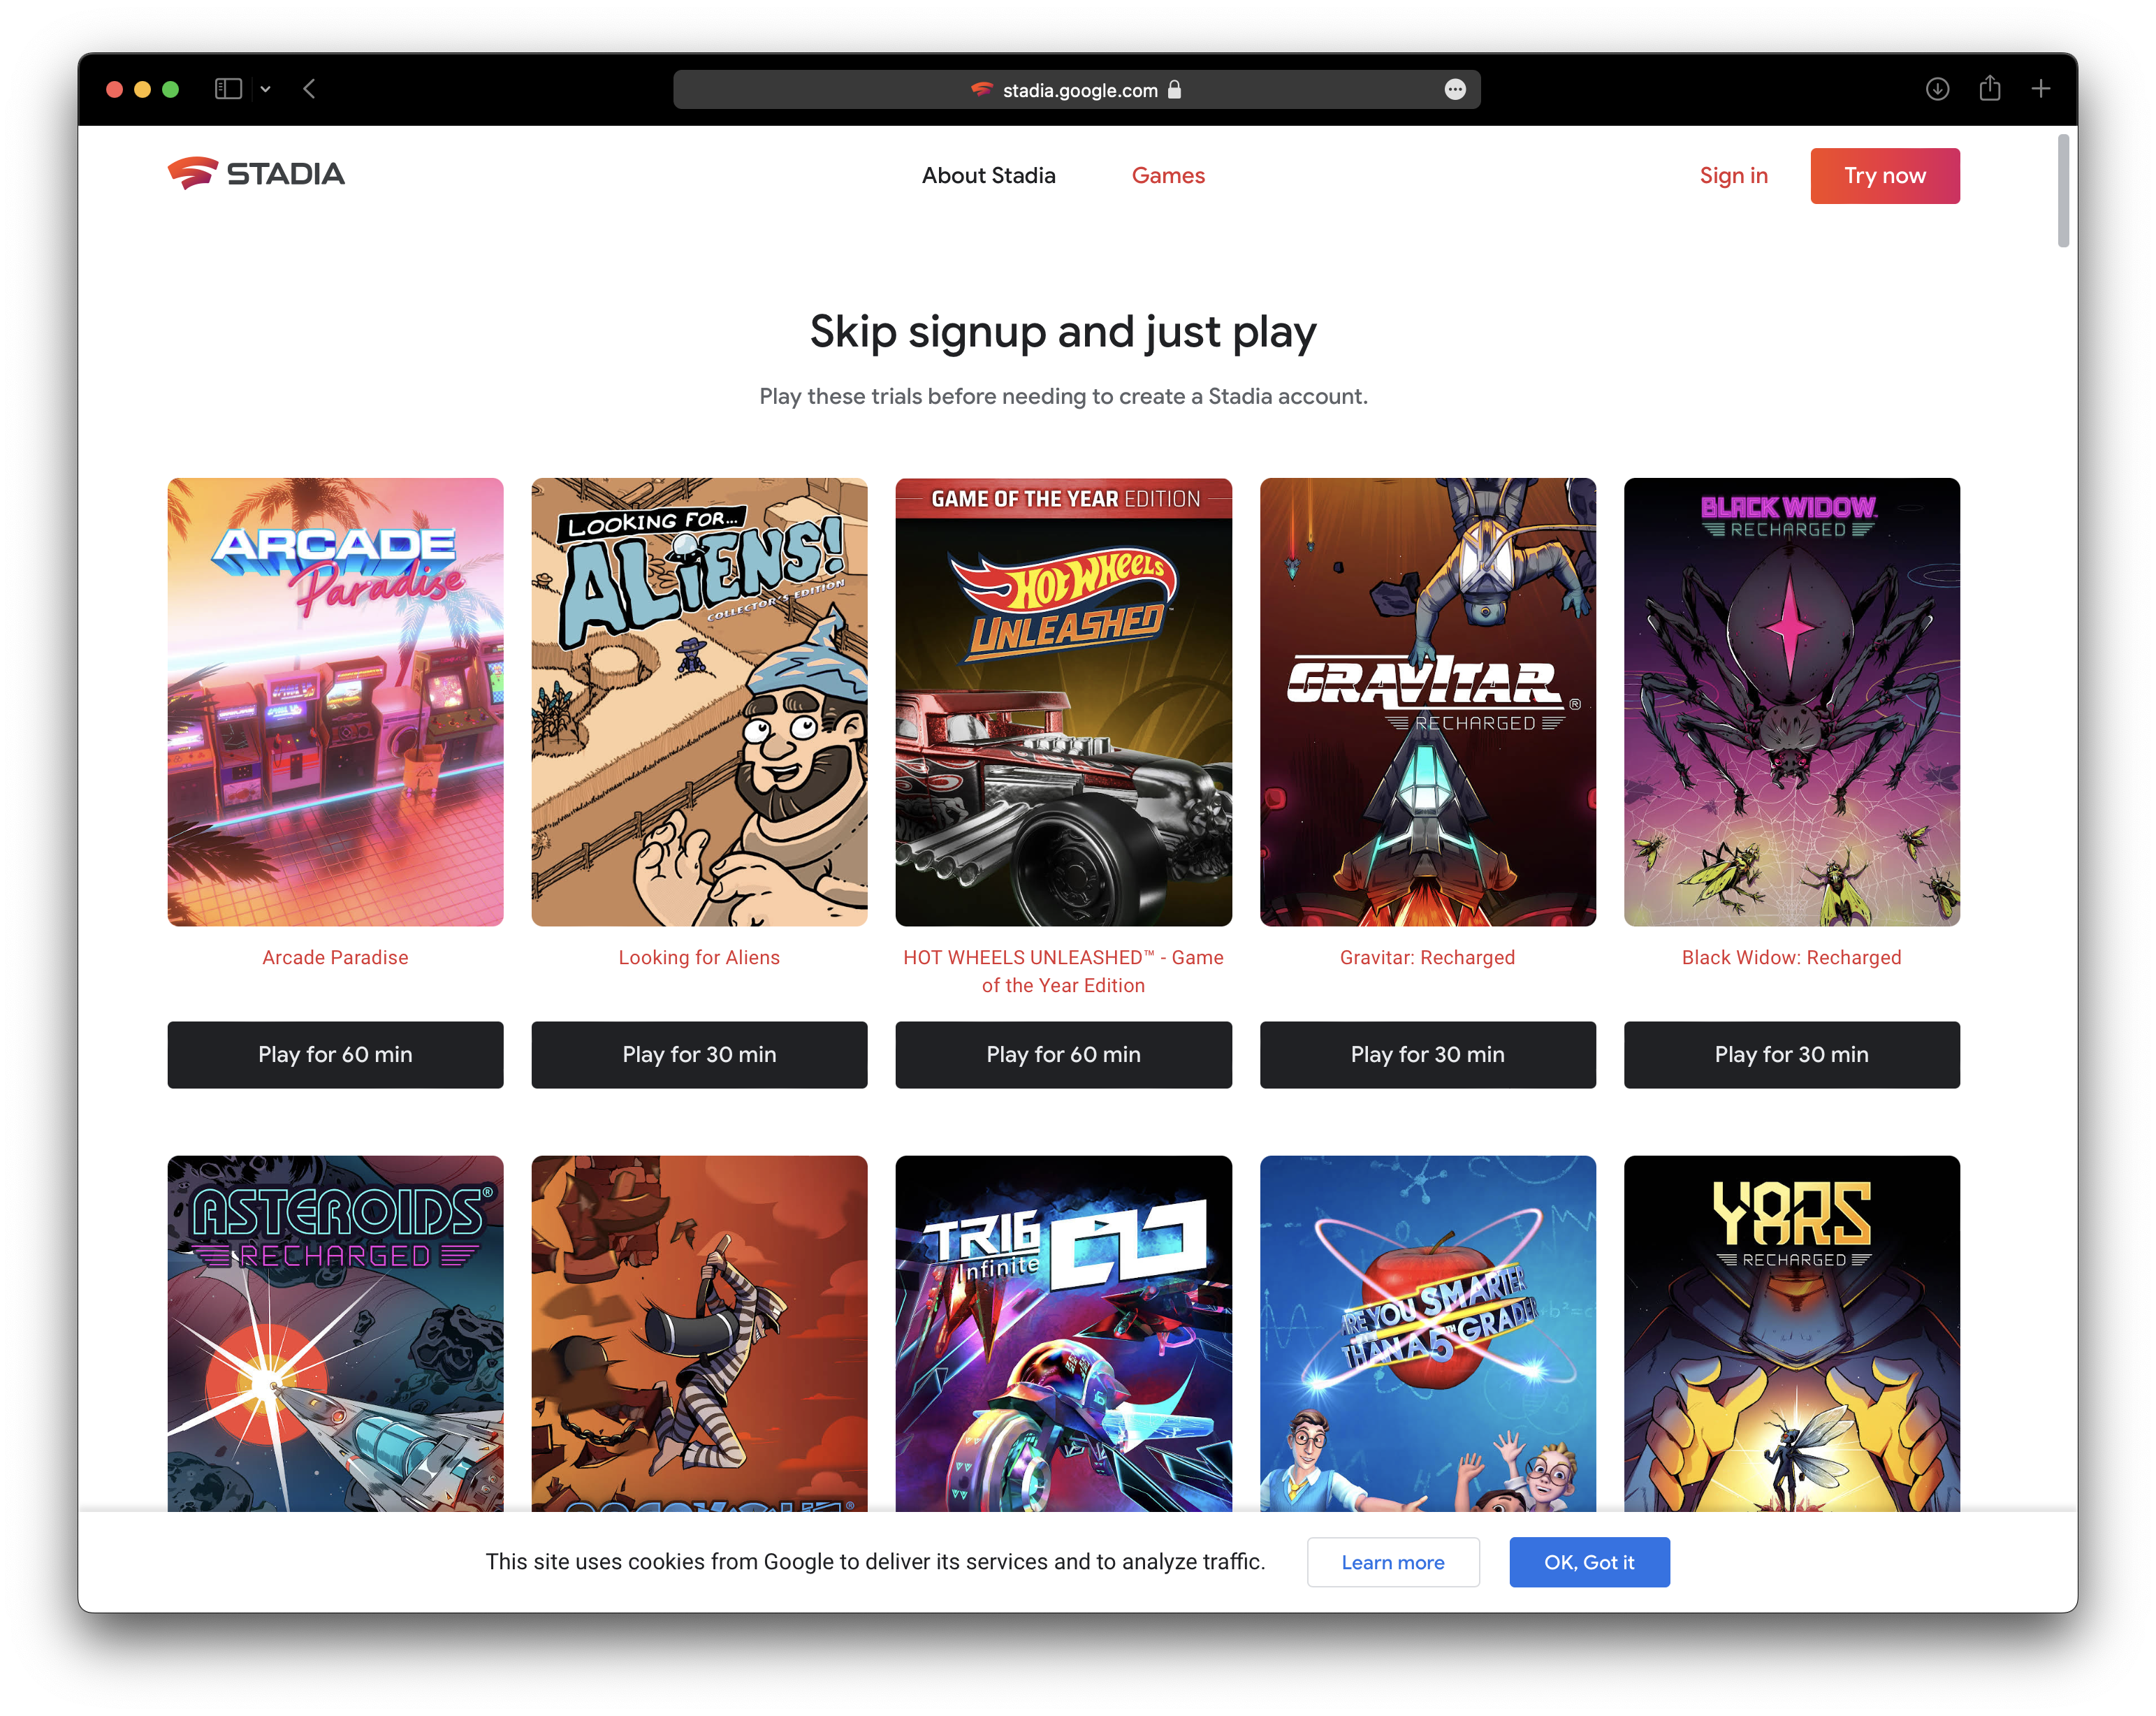Click the Try now button
This screenshot has height=1716, width=2156.
point(1884,176)
